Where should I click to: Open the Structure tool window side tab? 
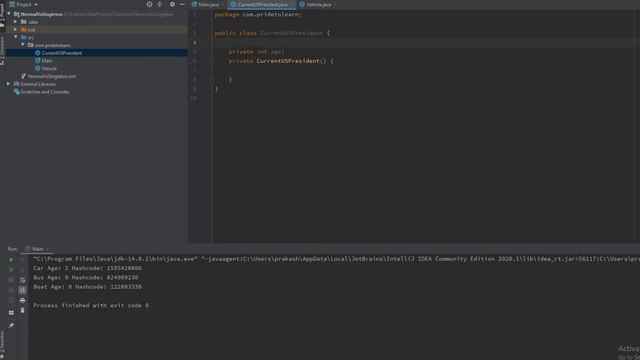2,50
